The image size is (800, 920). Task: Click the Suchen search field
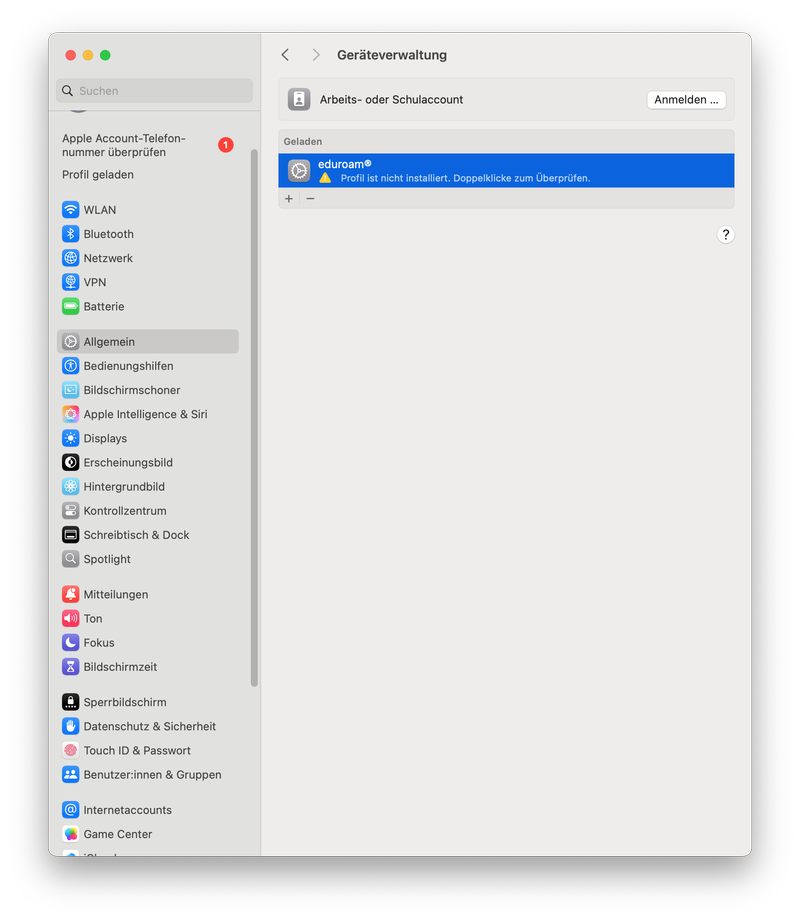[x=154, y=91]
